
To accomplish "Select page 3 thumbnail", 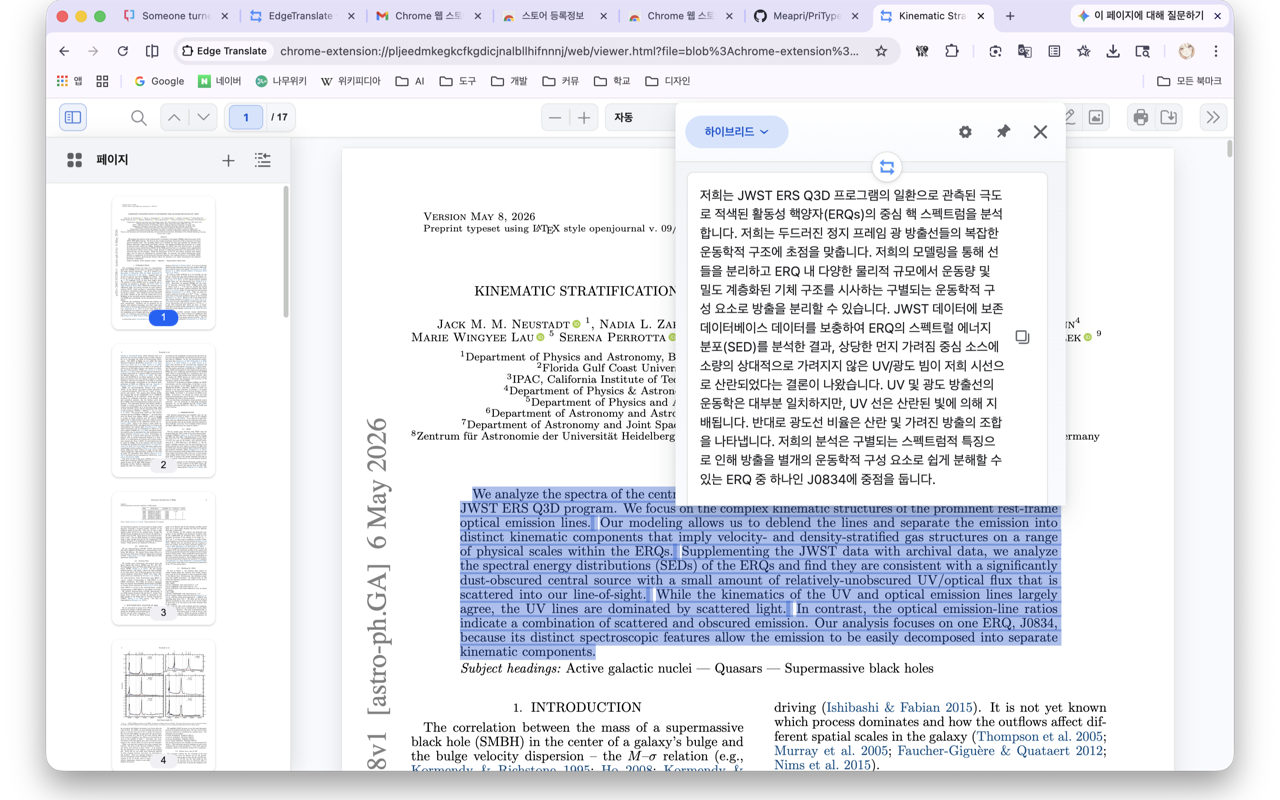I will coord(163,558).
